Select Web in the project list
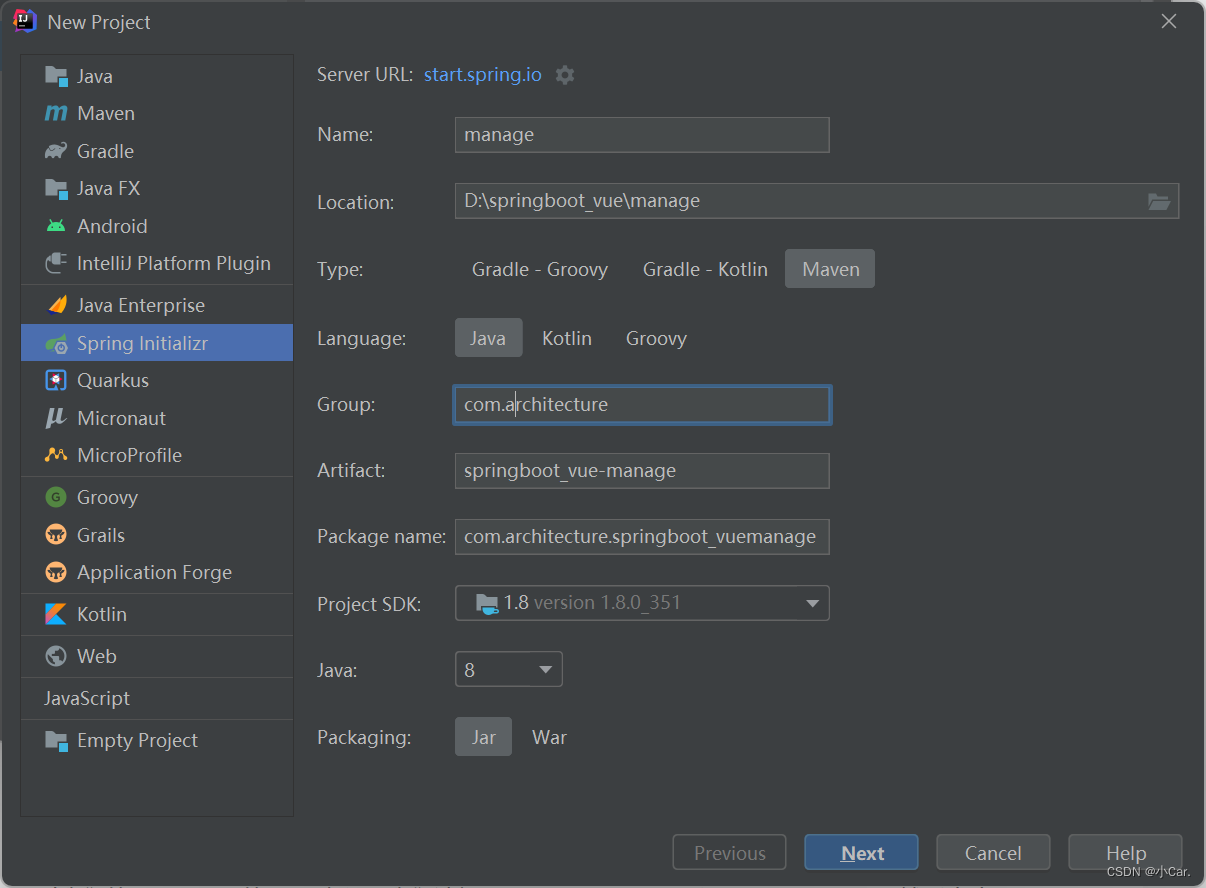 coord(157,656)
